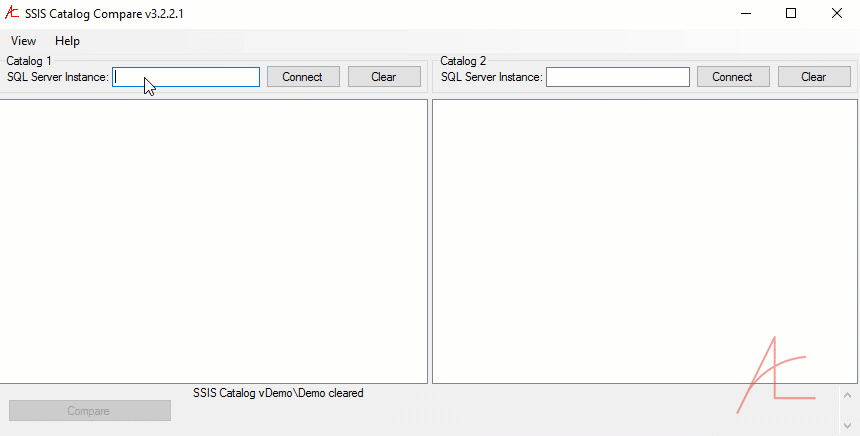Viewport: 860px width, 436px height.
Task: Focus Catalog 1 SQL Server Instance field
Action: [x=186, y=77]
